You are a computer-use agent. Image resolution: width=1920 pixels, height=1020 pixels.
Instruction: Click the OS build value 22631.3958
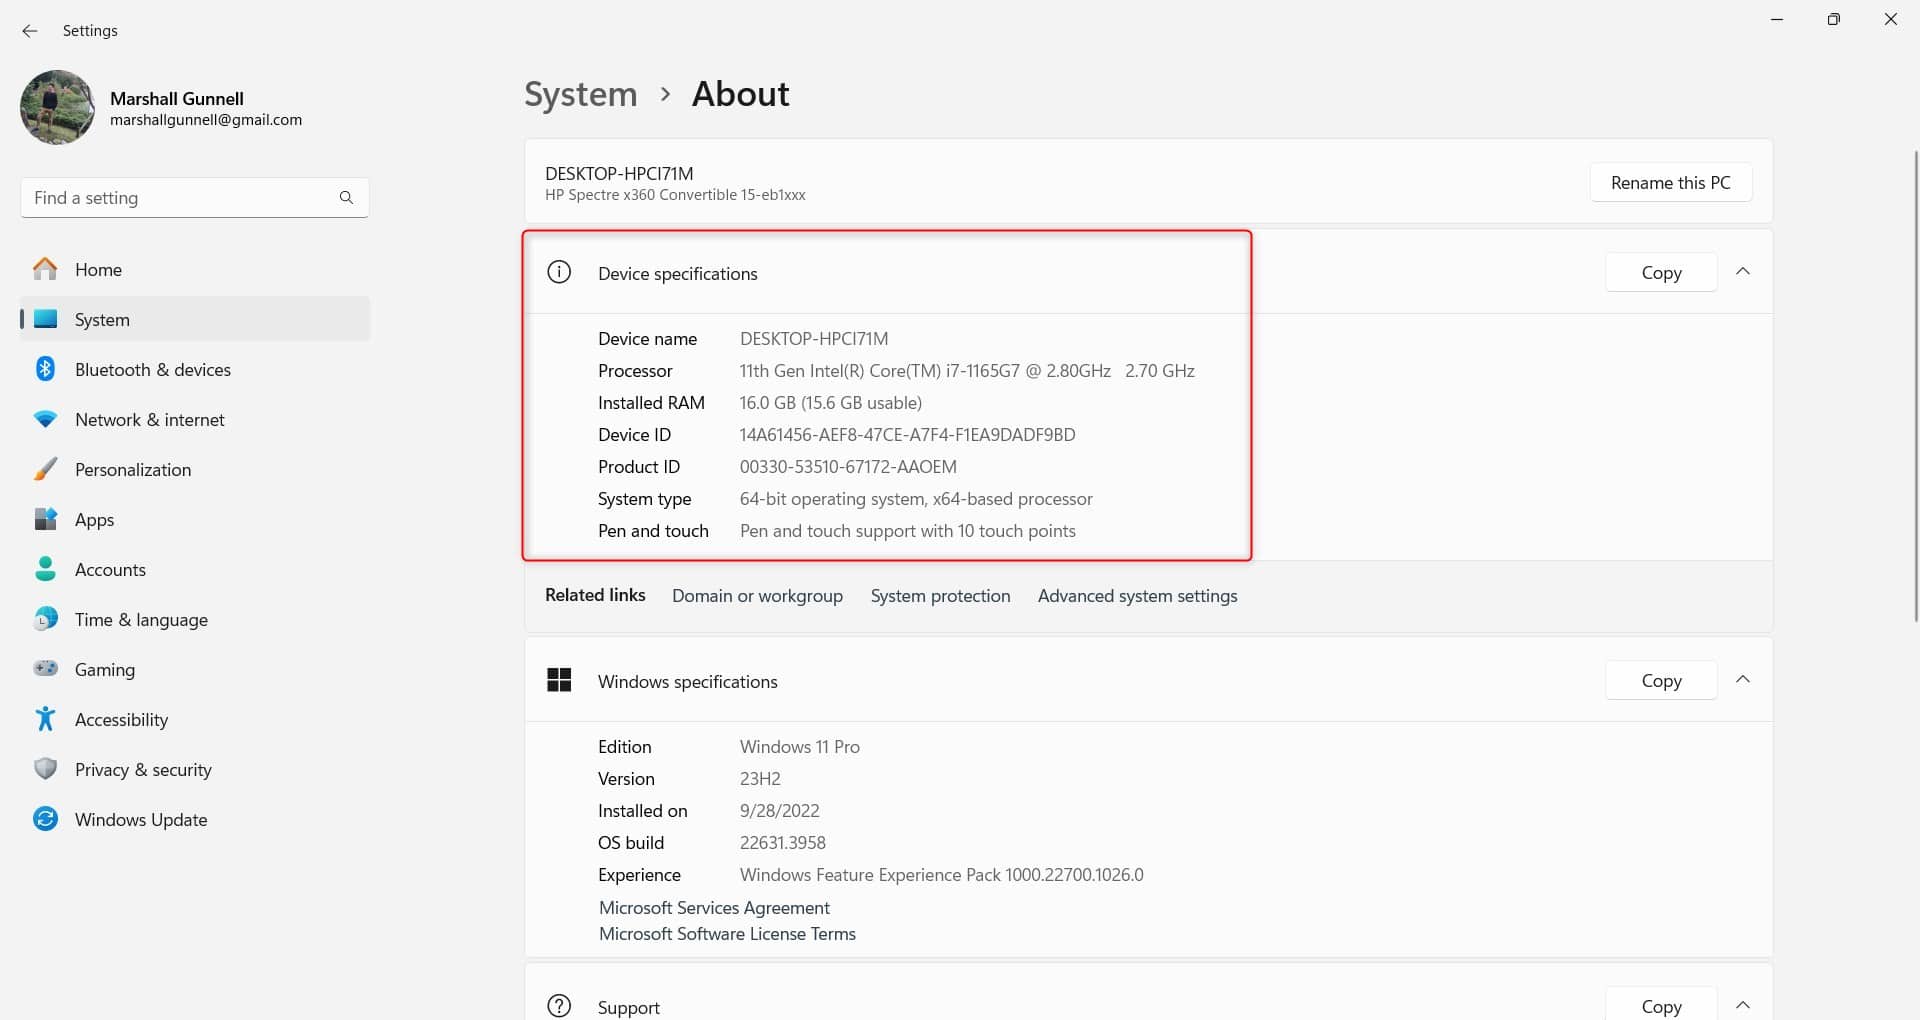782,843
